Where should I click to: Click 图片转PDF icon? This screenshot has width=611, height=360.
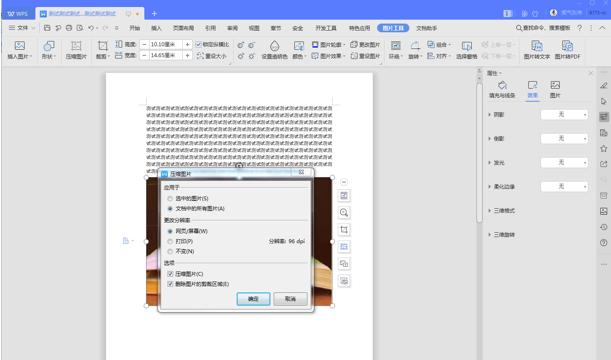[567, 46]
